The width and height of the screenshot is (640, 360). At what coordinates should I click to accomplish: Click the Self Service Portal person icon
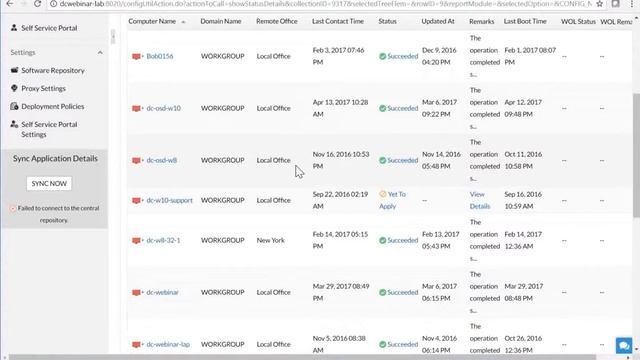(x=14, y=28)
